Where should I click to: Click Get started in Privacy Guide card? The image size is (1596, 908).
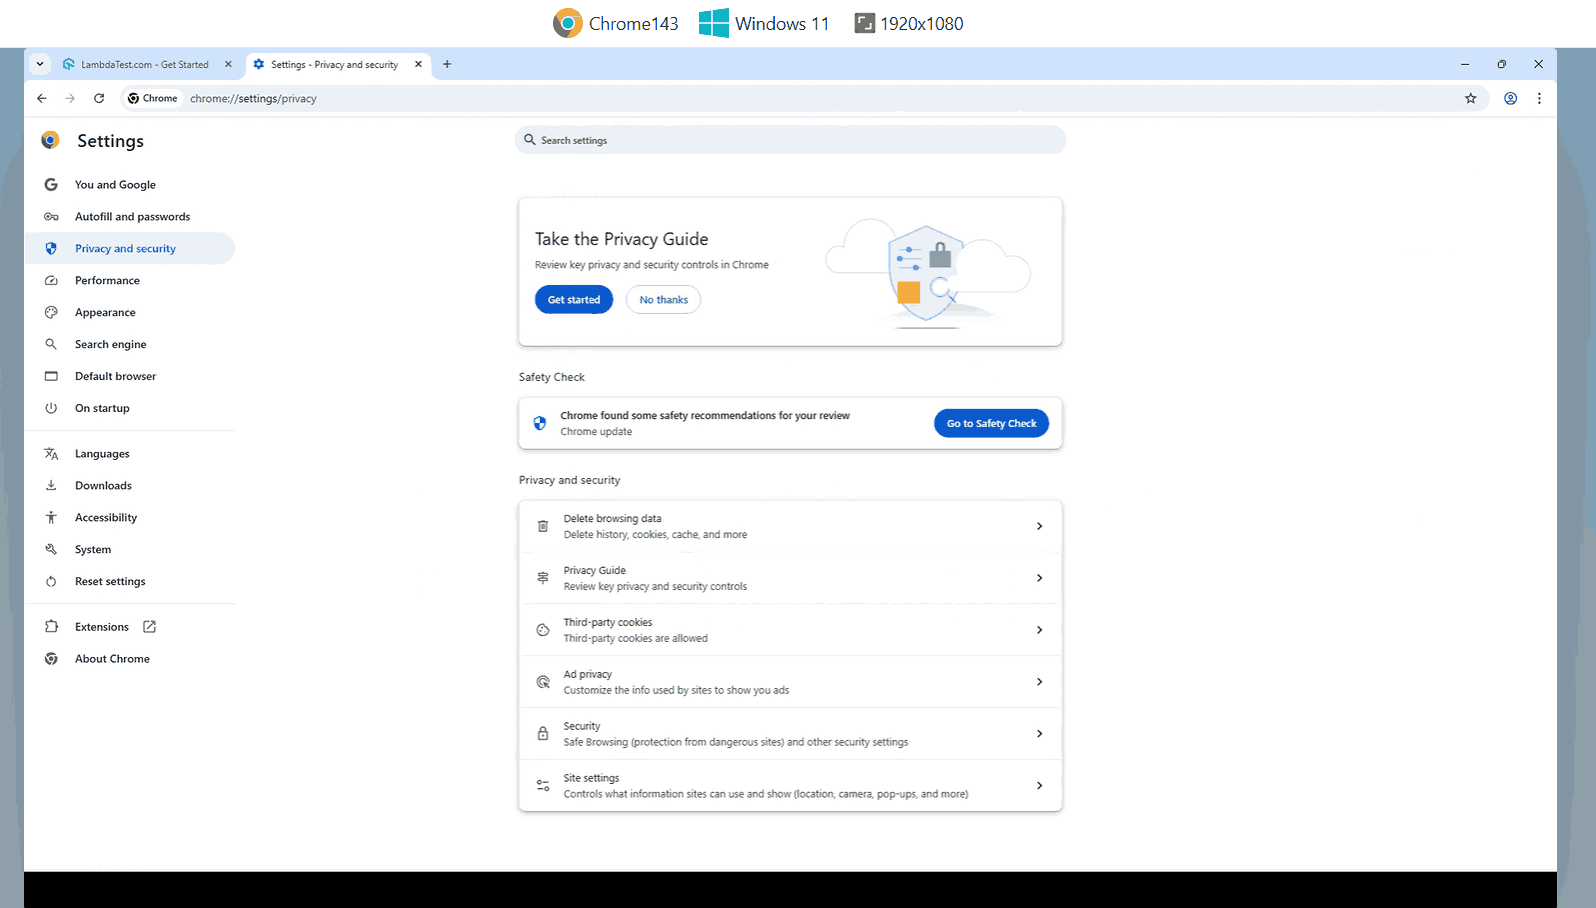574,300
